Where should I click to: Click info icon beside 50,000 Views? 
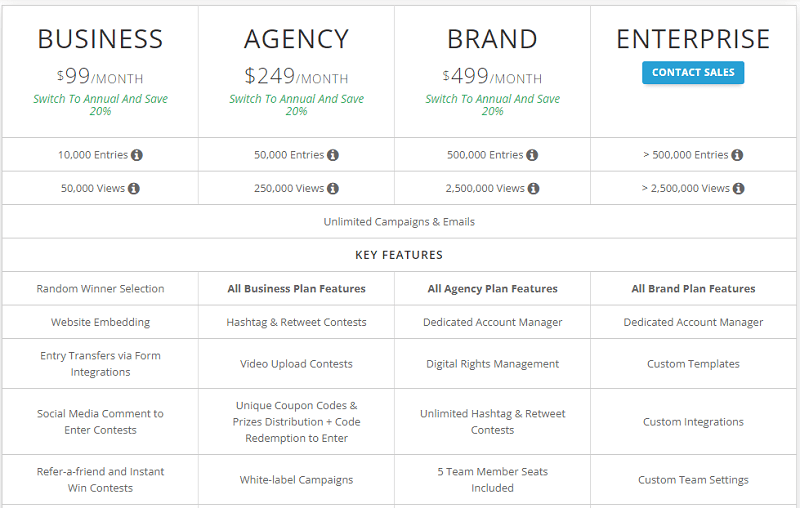pos(134,189)
